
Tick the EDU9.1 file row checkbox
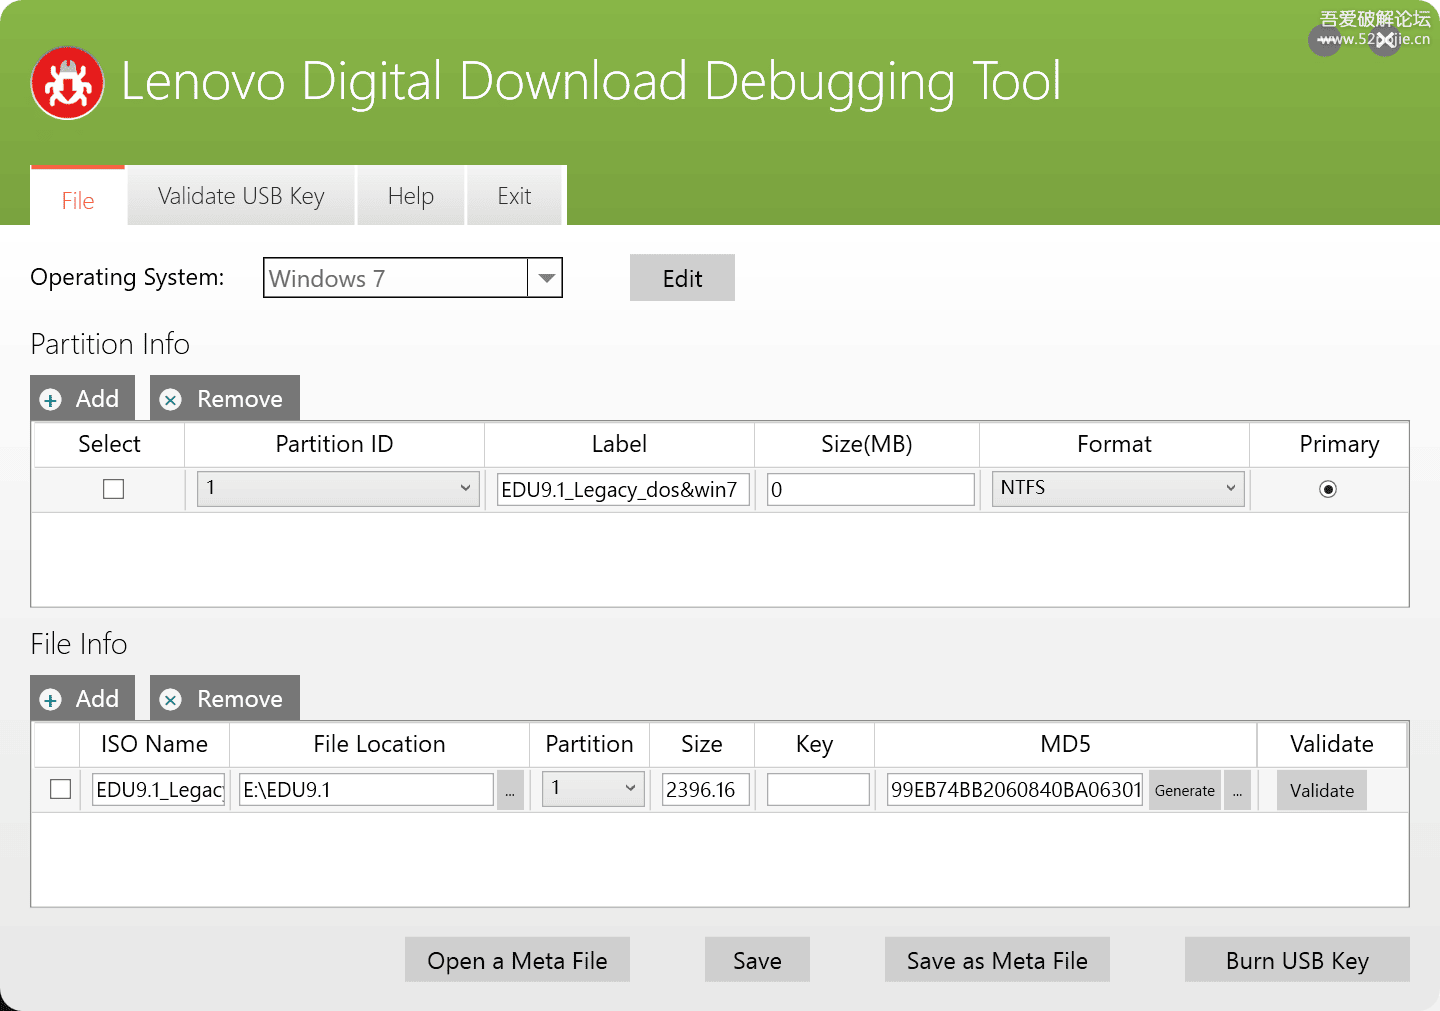(x=60, y=789)
